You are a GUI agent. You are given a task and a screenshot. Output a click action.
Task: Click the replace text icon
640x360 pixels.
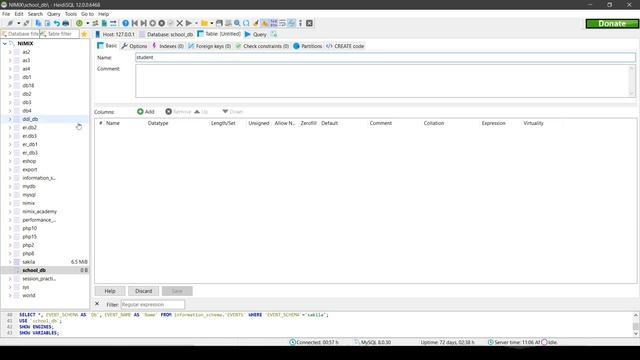click(246, 23)
